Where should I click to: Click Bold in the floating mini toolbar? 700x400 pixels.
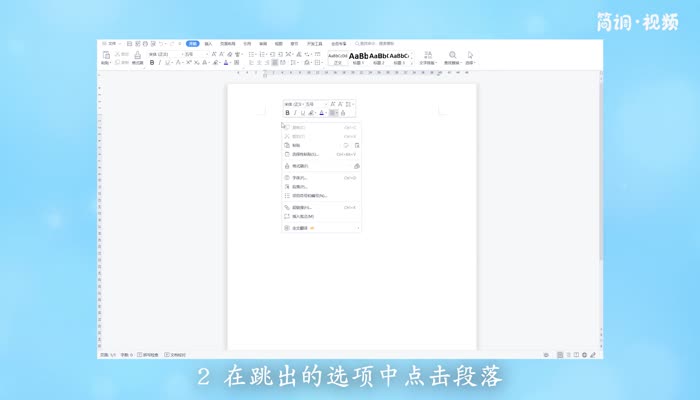click(x=287, y=113)
